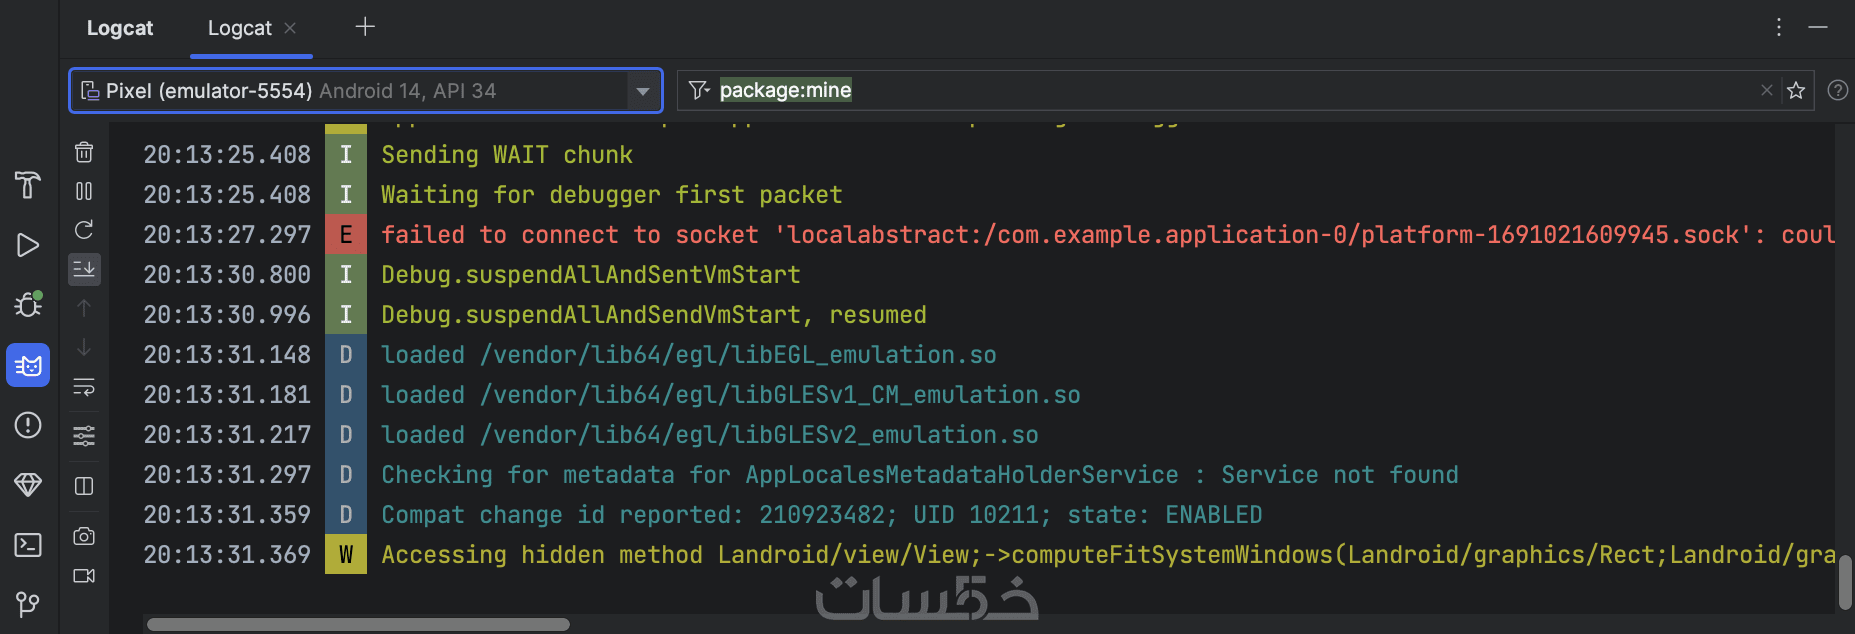Screen dimensions: 1855x634
Task: Toggle soft-wrap for log lines
Action: pos(84,387)
